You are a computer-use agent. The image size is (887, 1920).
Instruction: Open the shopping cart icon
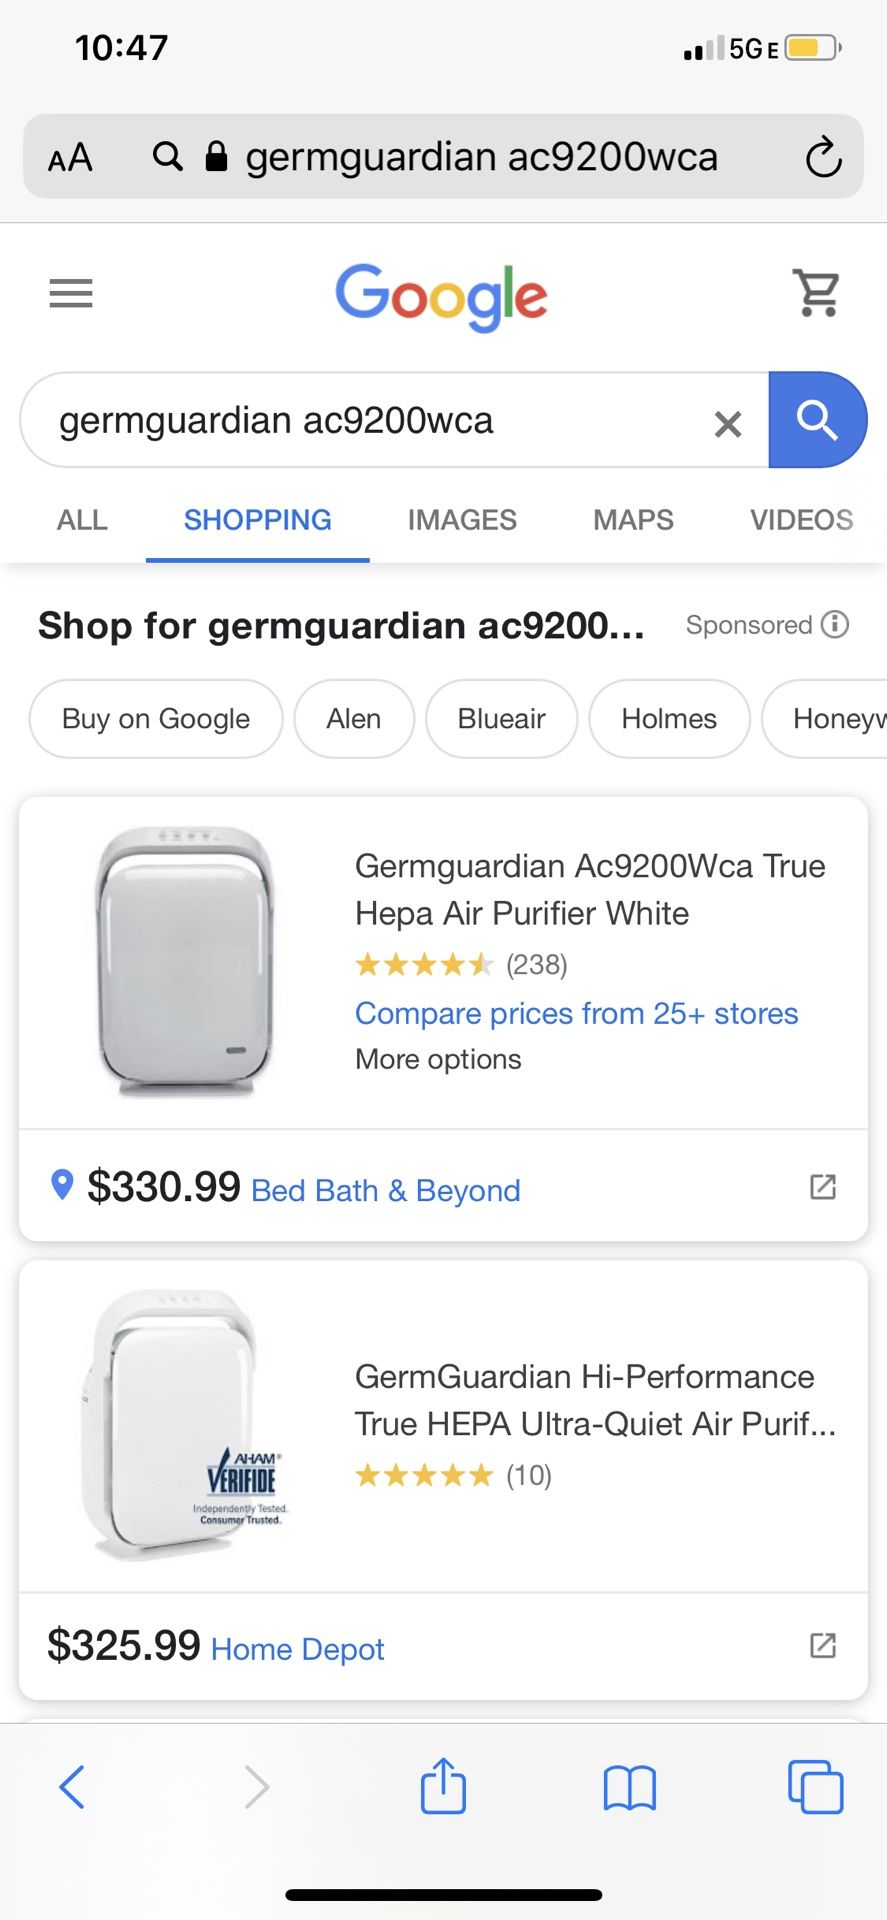(817, 293)
